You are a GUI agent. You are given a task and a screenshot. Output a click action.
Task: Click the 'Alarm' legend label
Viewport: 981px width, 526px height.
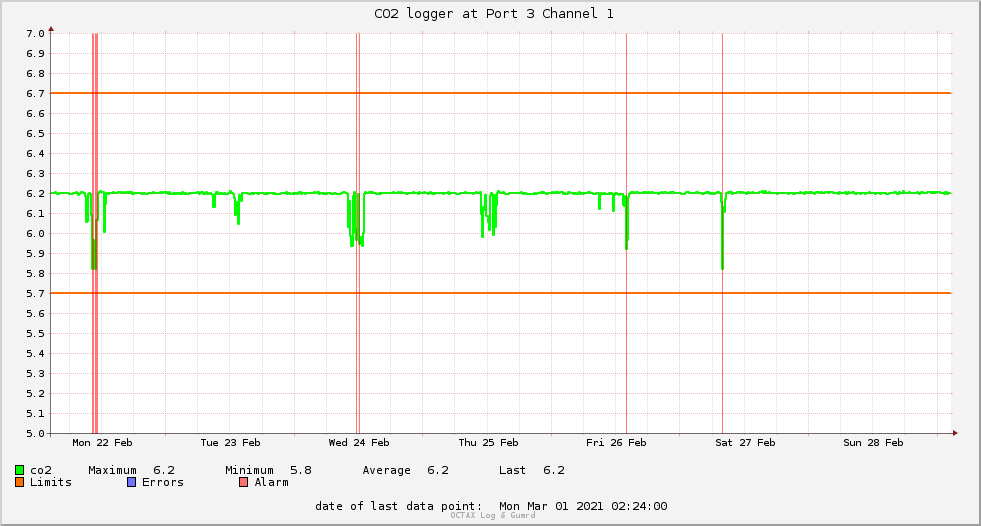272,482
